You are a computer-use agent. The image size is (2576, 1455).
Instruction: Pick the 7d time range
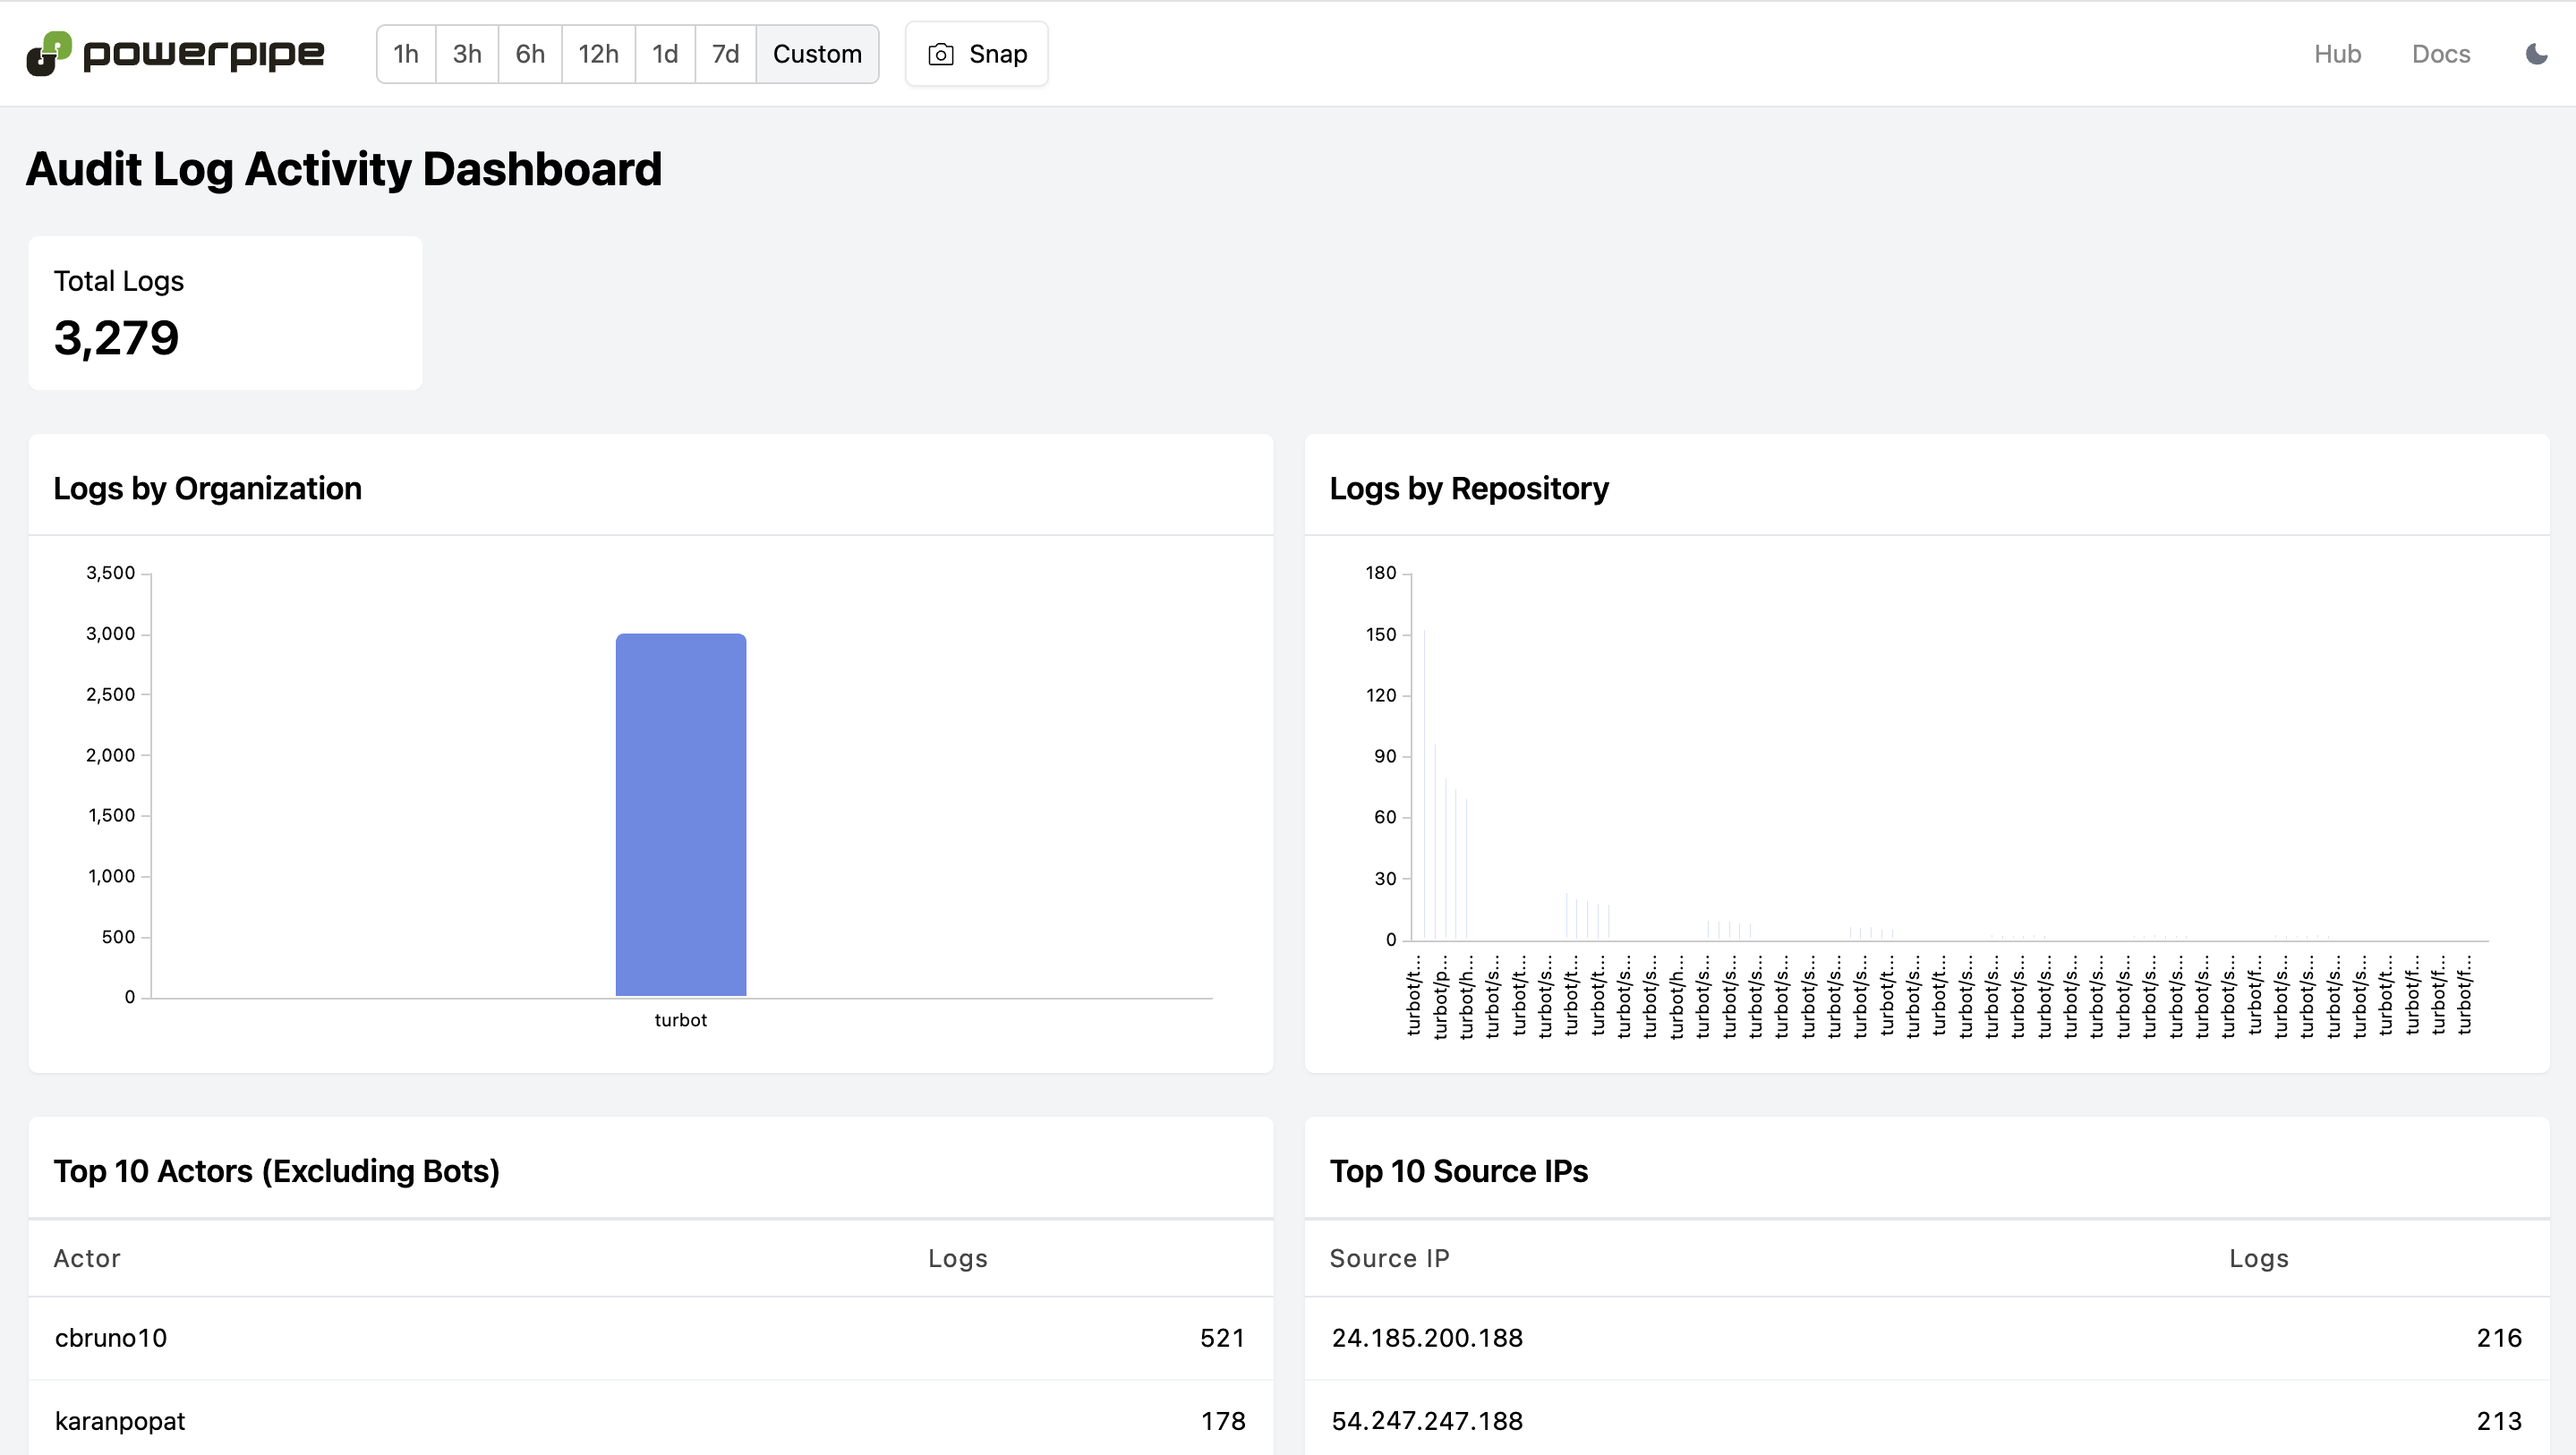pos(725,54)
